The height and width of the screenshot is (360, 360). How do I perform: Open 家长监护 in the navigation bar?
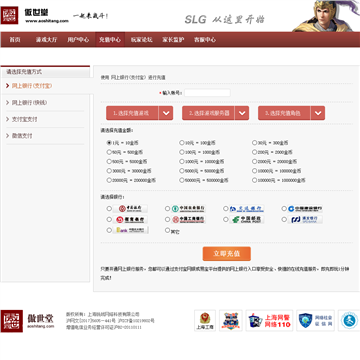173,40
